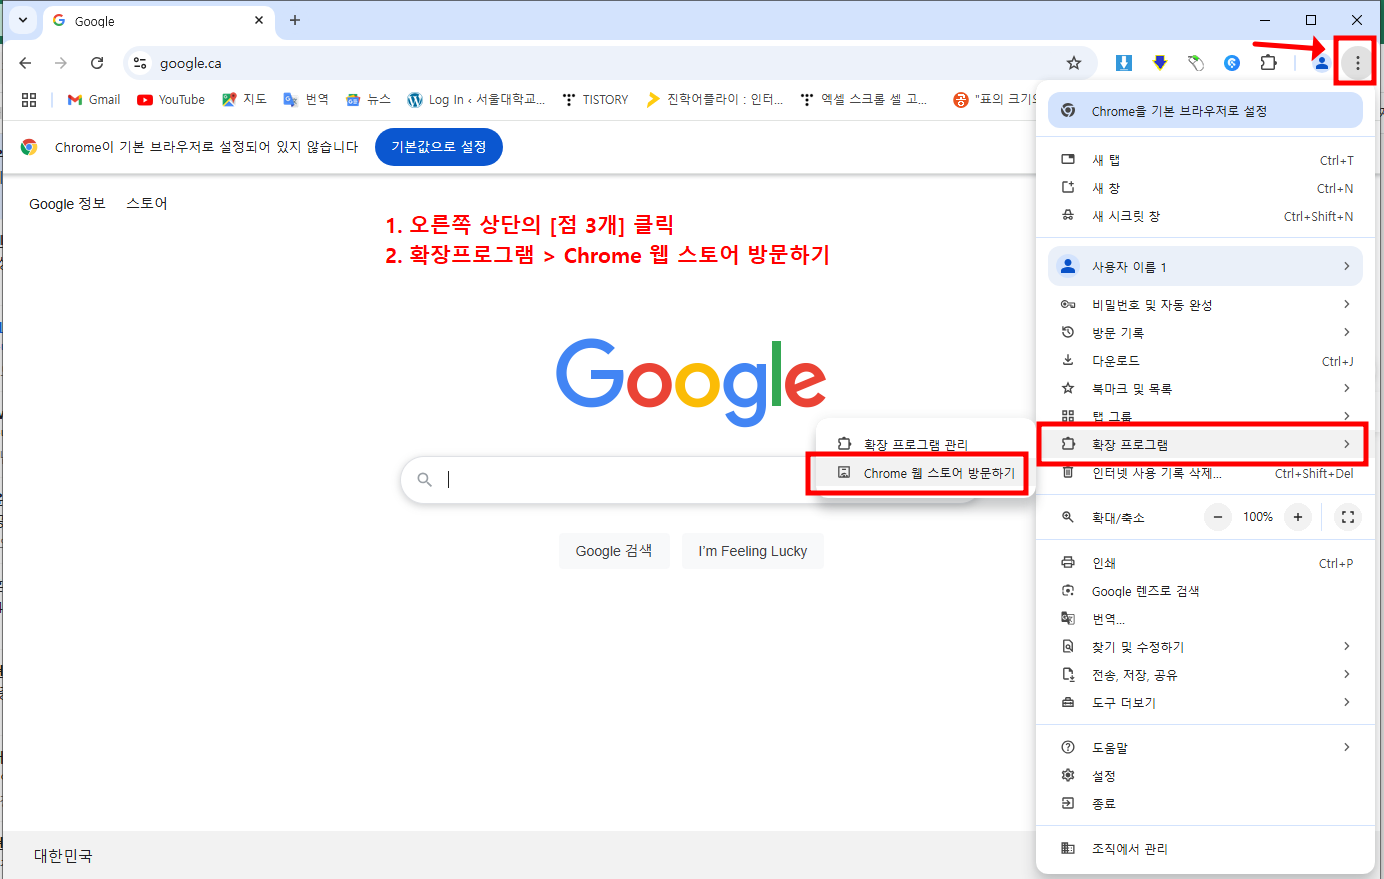
Task: Go forward with the forward arrow
Action: point(61,63)
